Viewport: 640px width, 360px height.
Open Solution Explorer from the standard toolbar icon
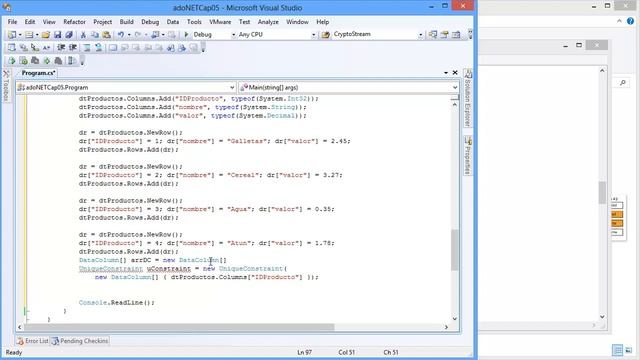pyautogui.click(x=433, y=35)
